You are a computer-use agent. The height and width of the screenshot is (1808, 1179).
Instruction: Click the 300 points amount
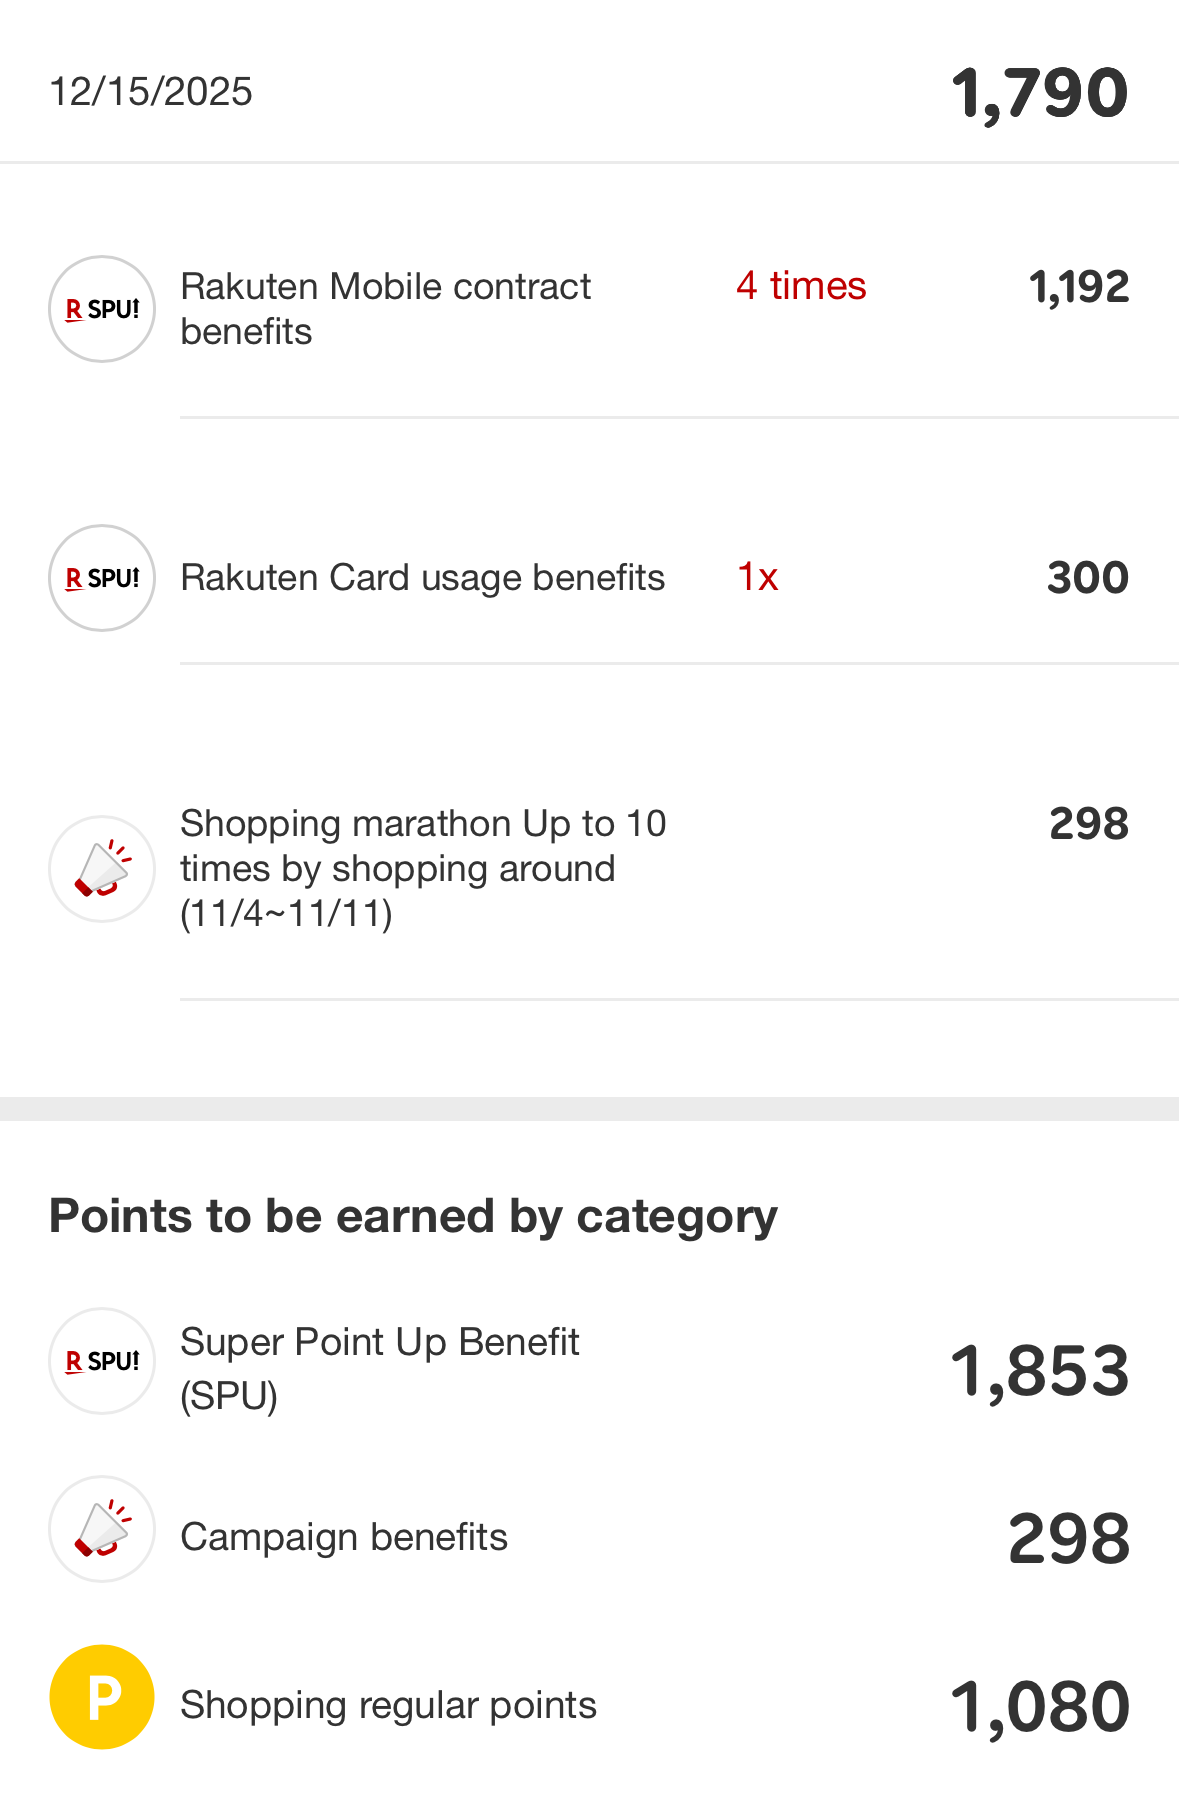pyautogui.click(x=1087, y=578)
